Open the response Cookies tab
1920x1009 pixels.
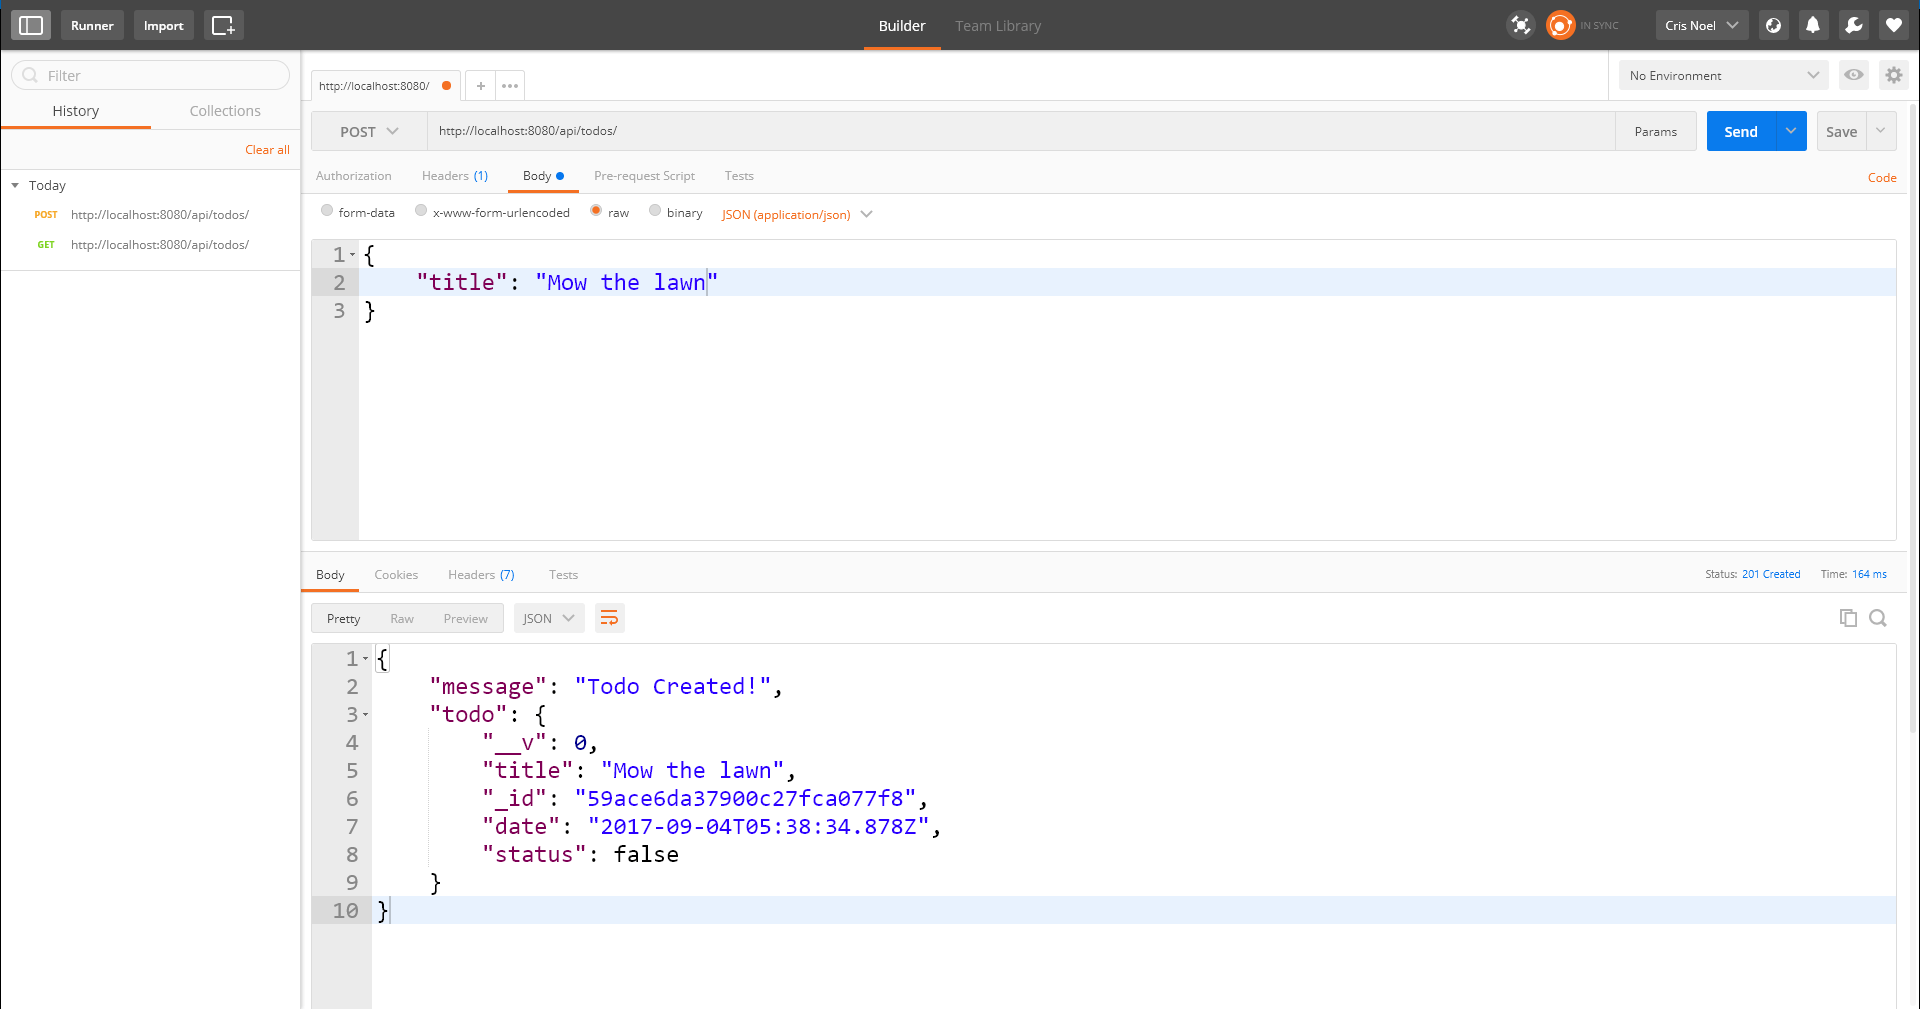[x=396, y=575]
